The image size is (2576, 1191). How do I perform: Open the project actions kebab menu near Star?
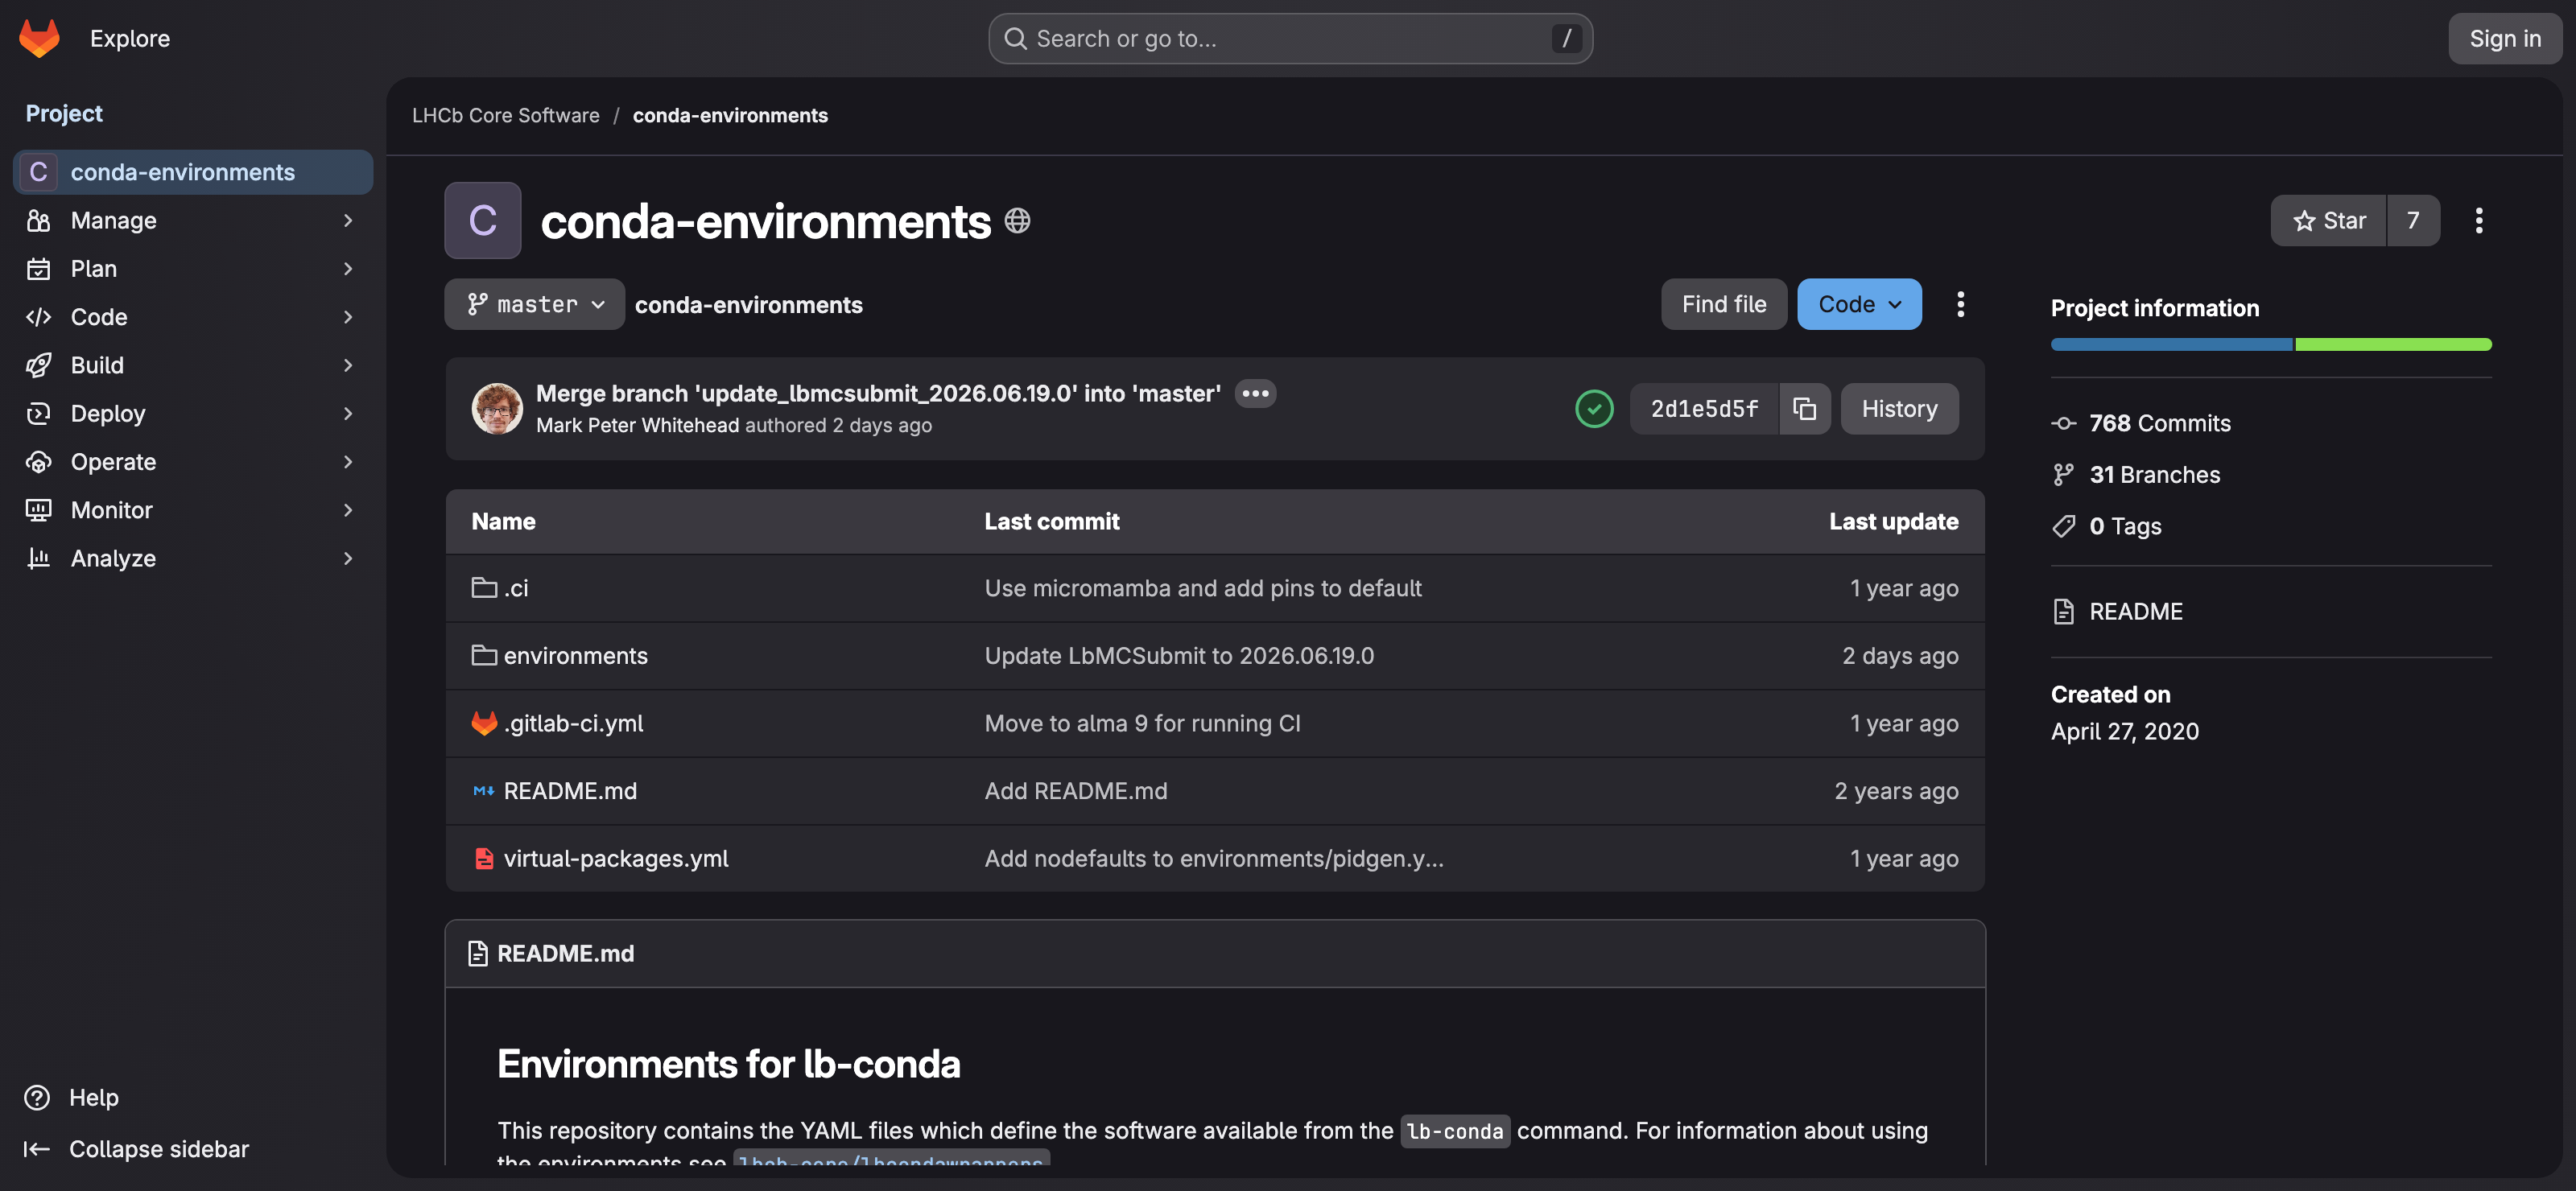click(2479, 220)
